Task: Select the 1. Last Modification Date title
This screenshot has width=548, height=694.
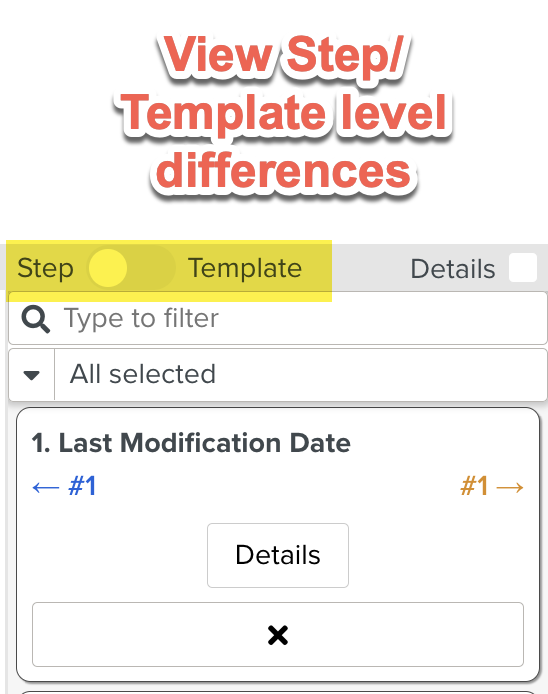Action: coord(191,443)
